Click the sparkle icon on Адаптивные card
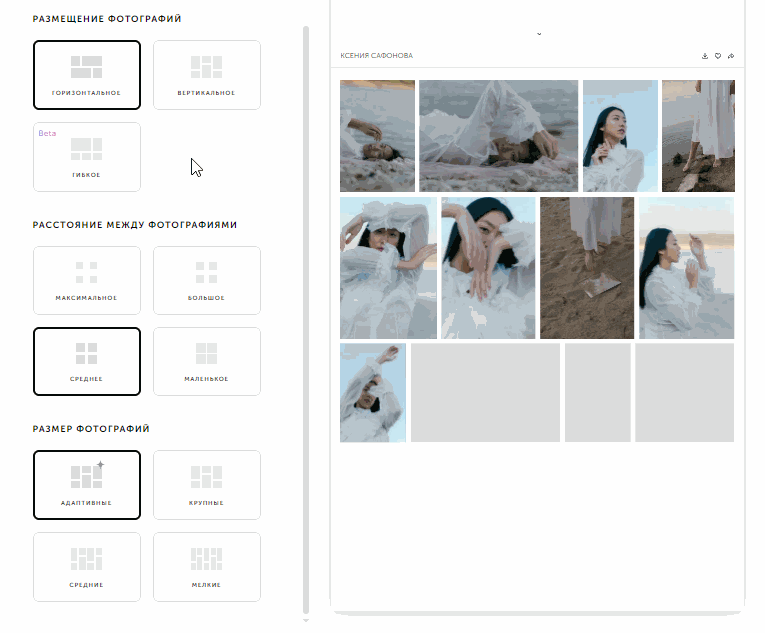Image resolution: width=765 pixels, height=633 pixels. point(100,464)
